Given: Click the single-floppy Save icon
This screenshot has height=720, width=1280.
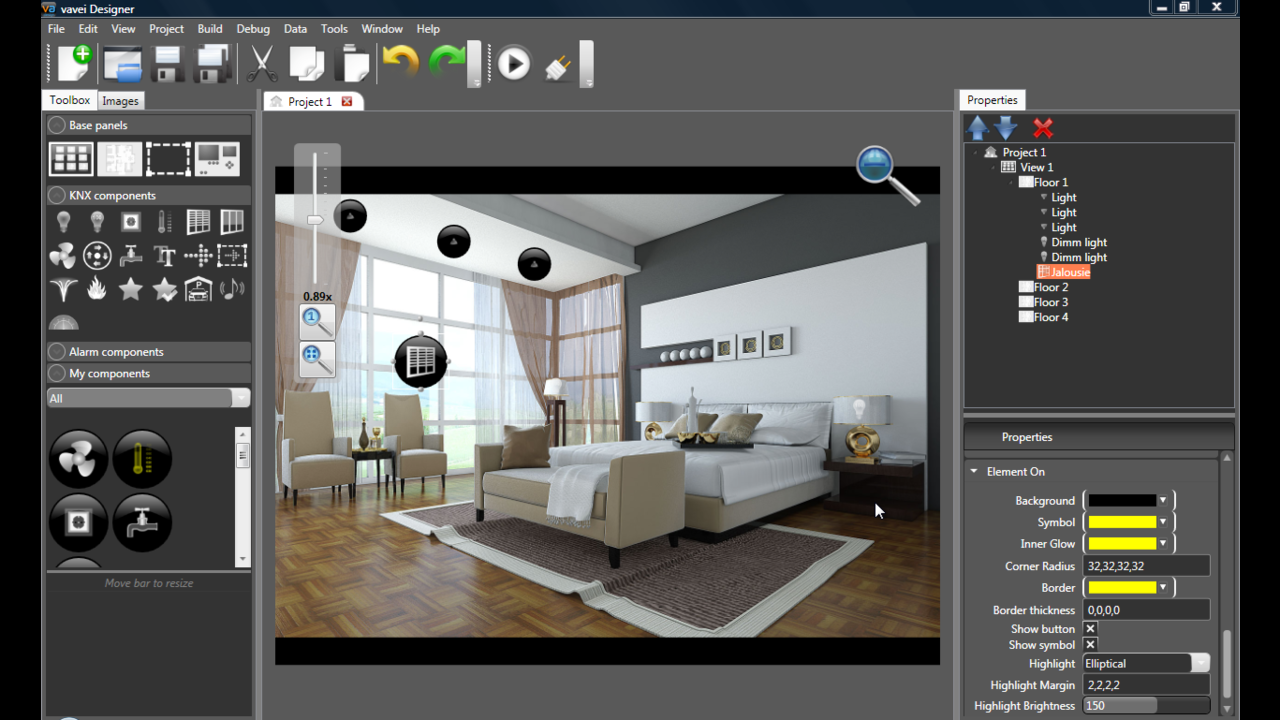Looking at the screenshot, I should (168, 64).
